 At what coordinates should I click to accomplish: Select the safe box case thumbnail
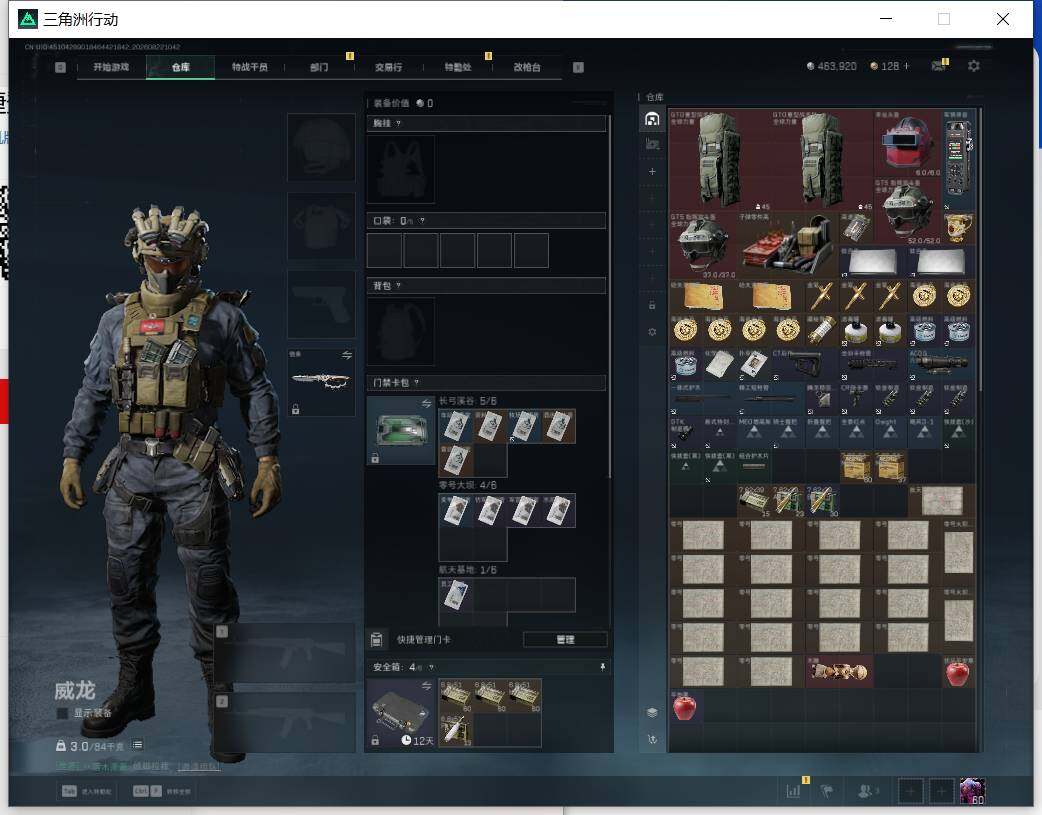(401, 713)
